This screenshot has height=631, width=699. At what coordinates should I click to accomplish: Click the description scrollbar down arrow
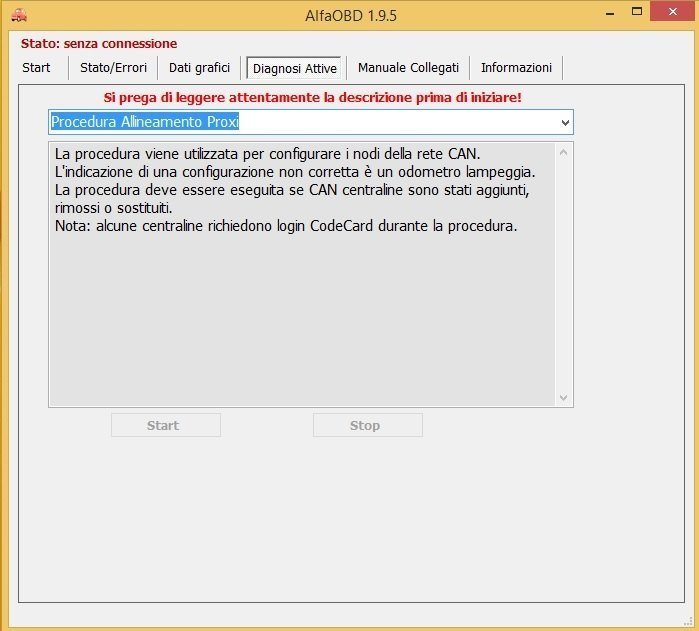563,397
